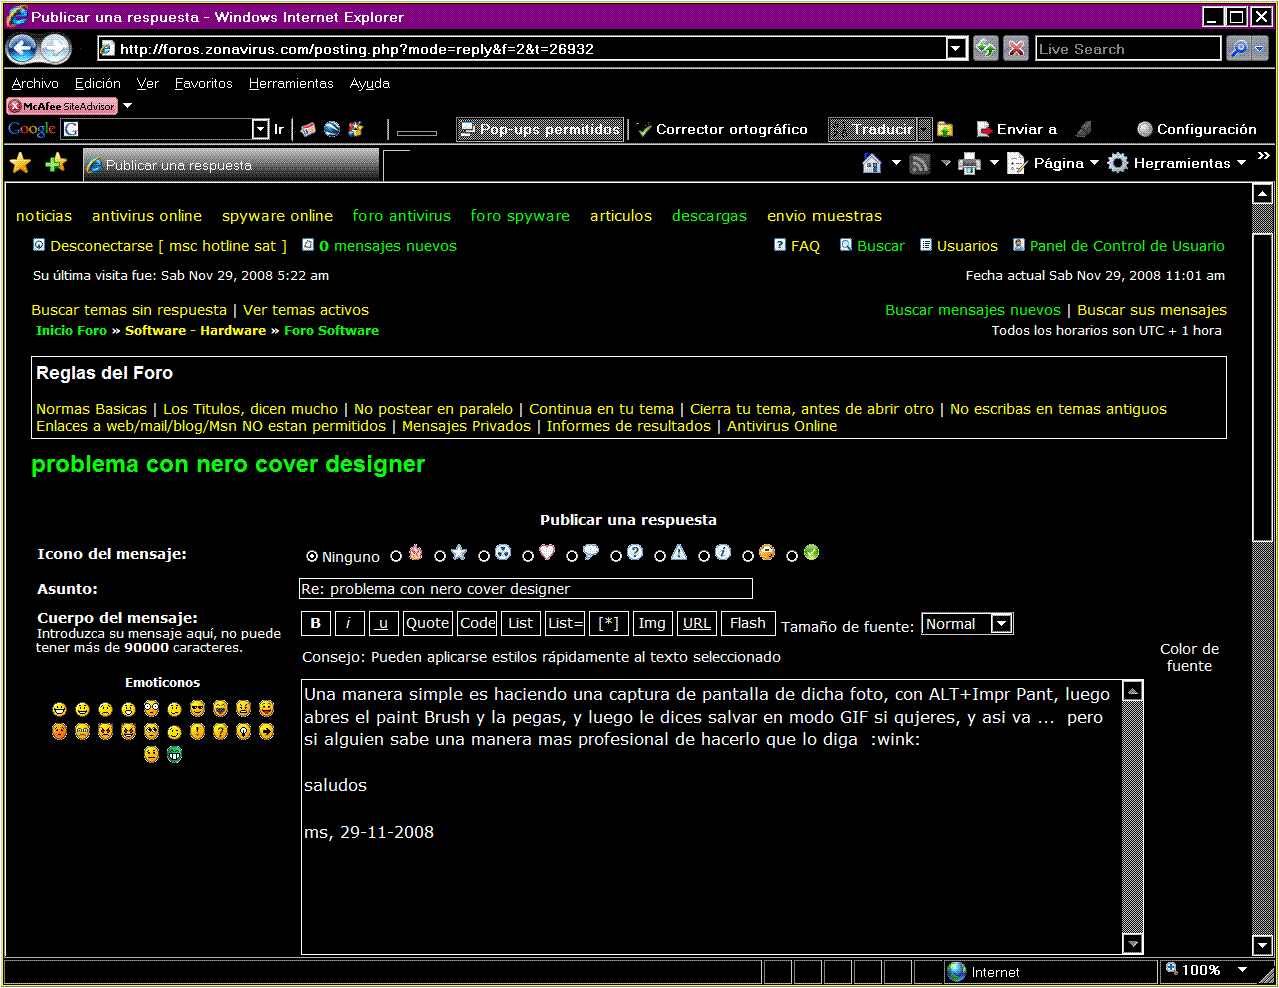Select the Ninguno message icon radio button

point(312,557)
